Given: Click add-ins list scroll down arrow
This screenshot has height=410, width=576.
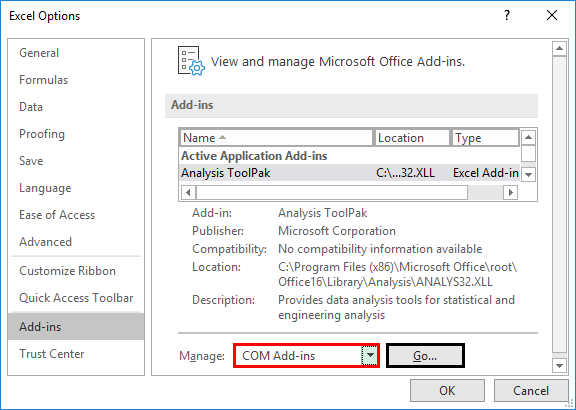Looking at the screenshot, I should coord(528,174).
